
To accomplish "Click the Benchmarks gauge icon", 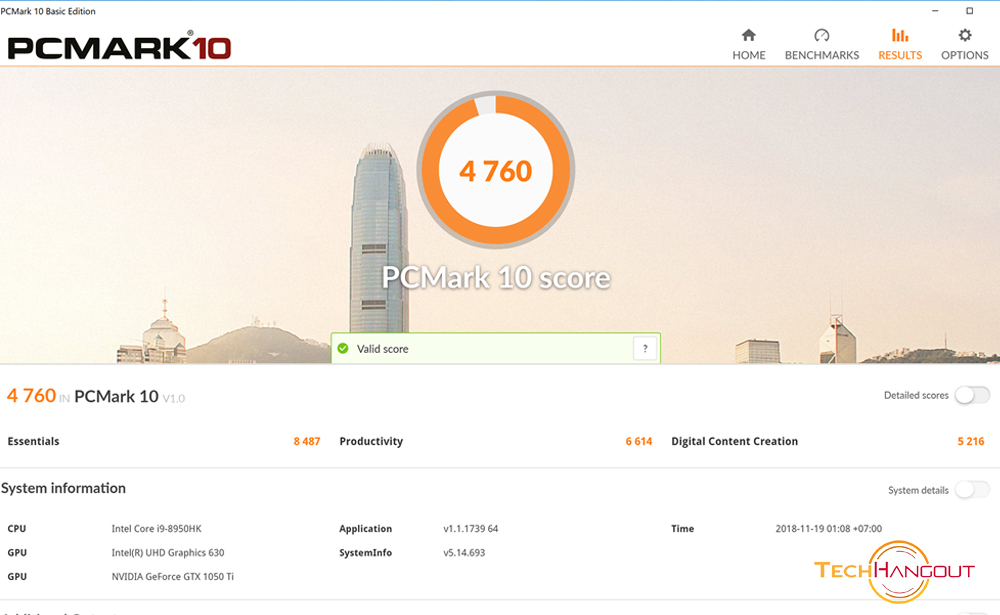I will [x=821, y=35].
